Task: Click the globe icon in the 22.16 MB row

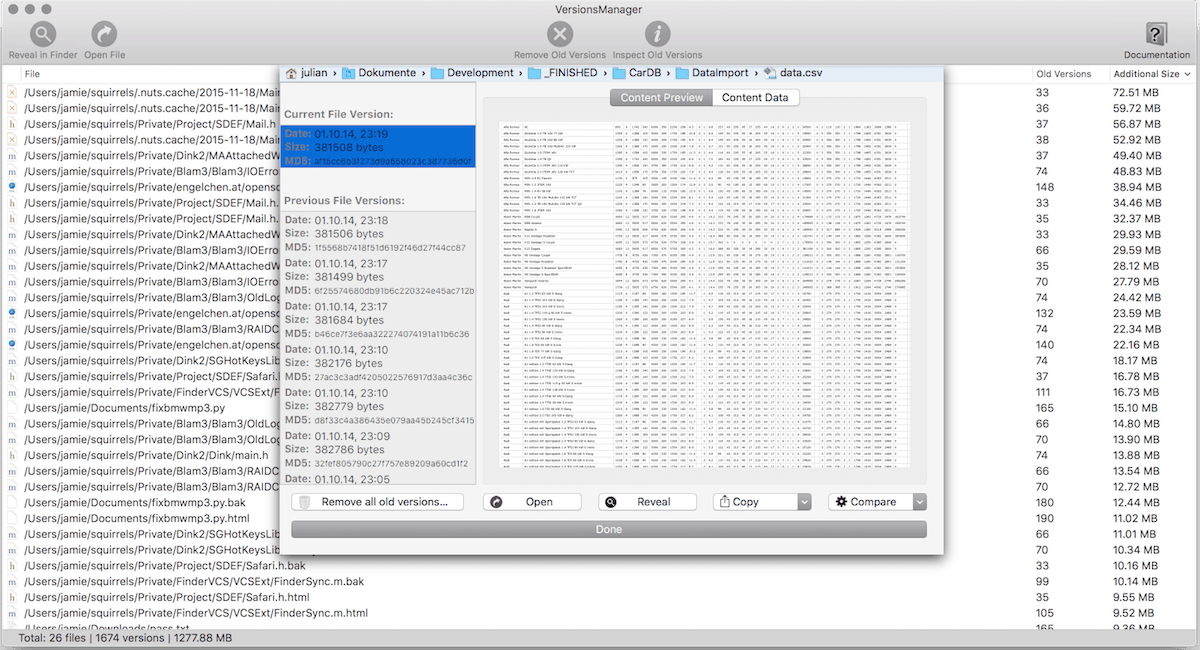Action: click(12, 344)
